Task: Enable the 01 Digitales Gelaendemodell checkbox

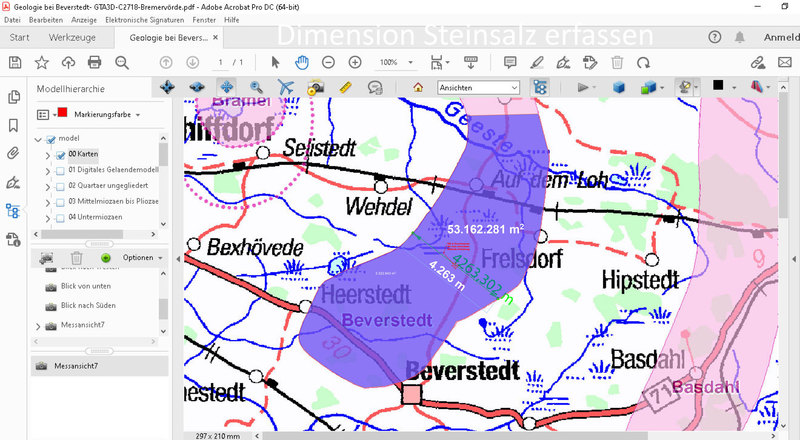Action: pyautogui.click(x=61, y=171)
